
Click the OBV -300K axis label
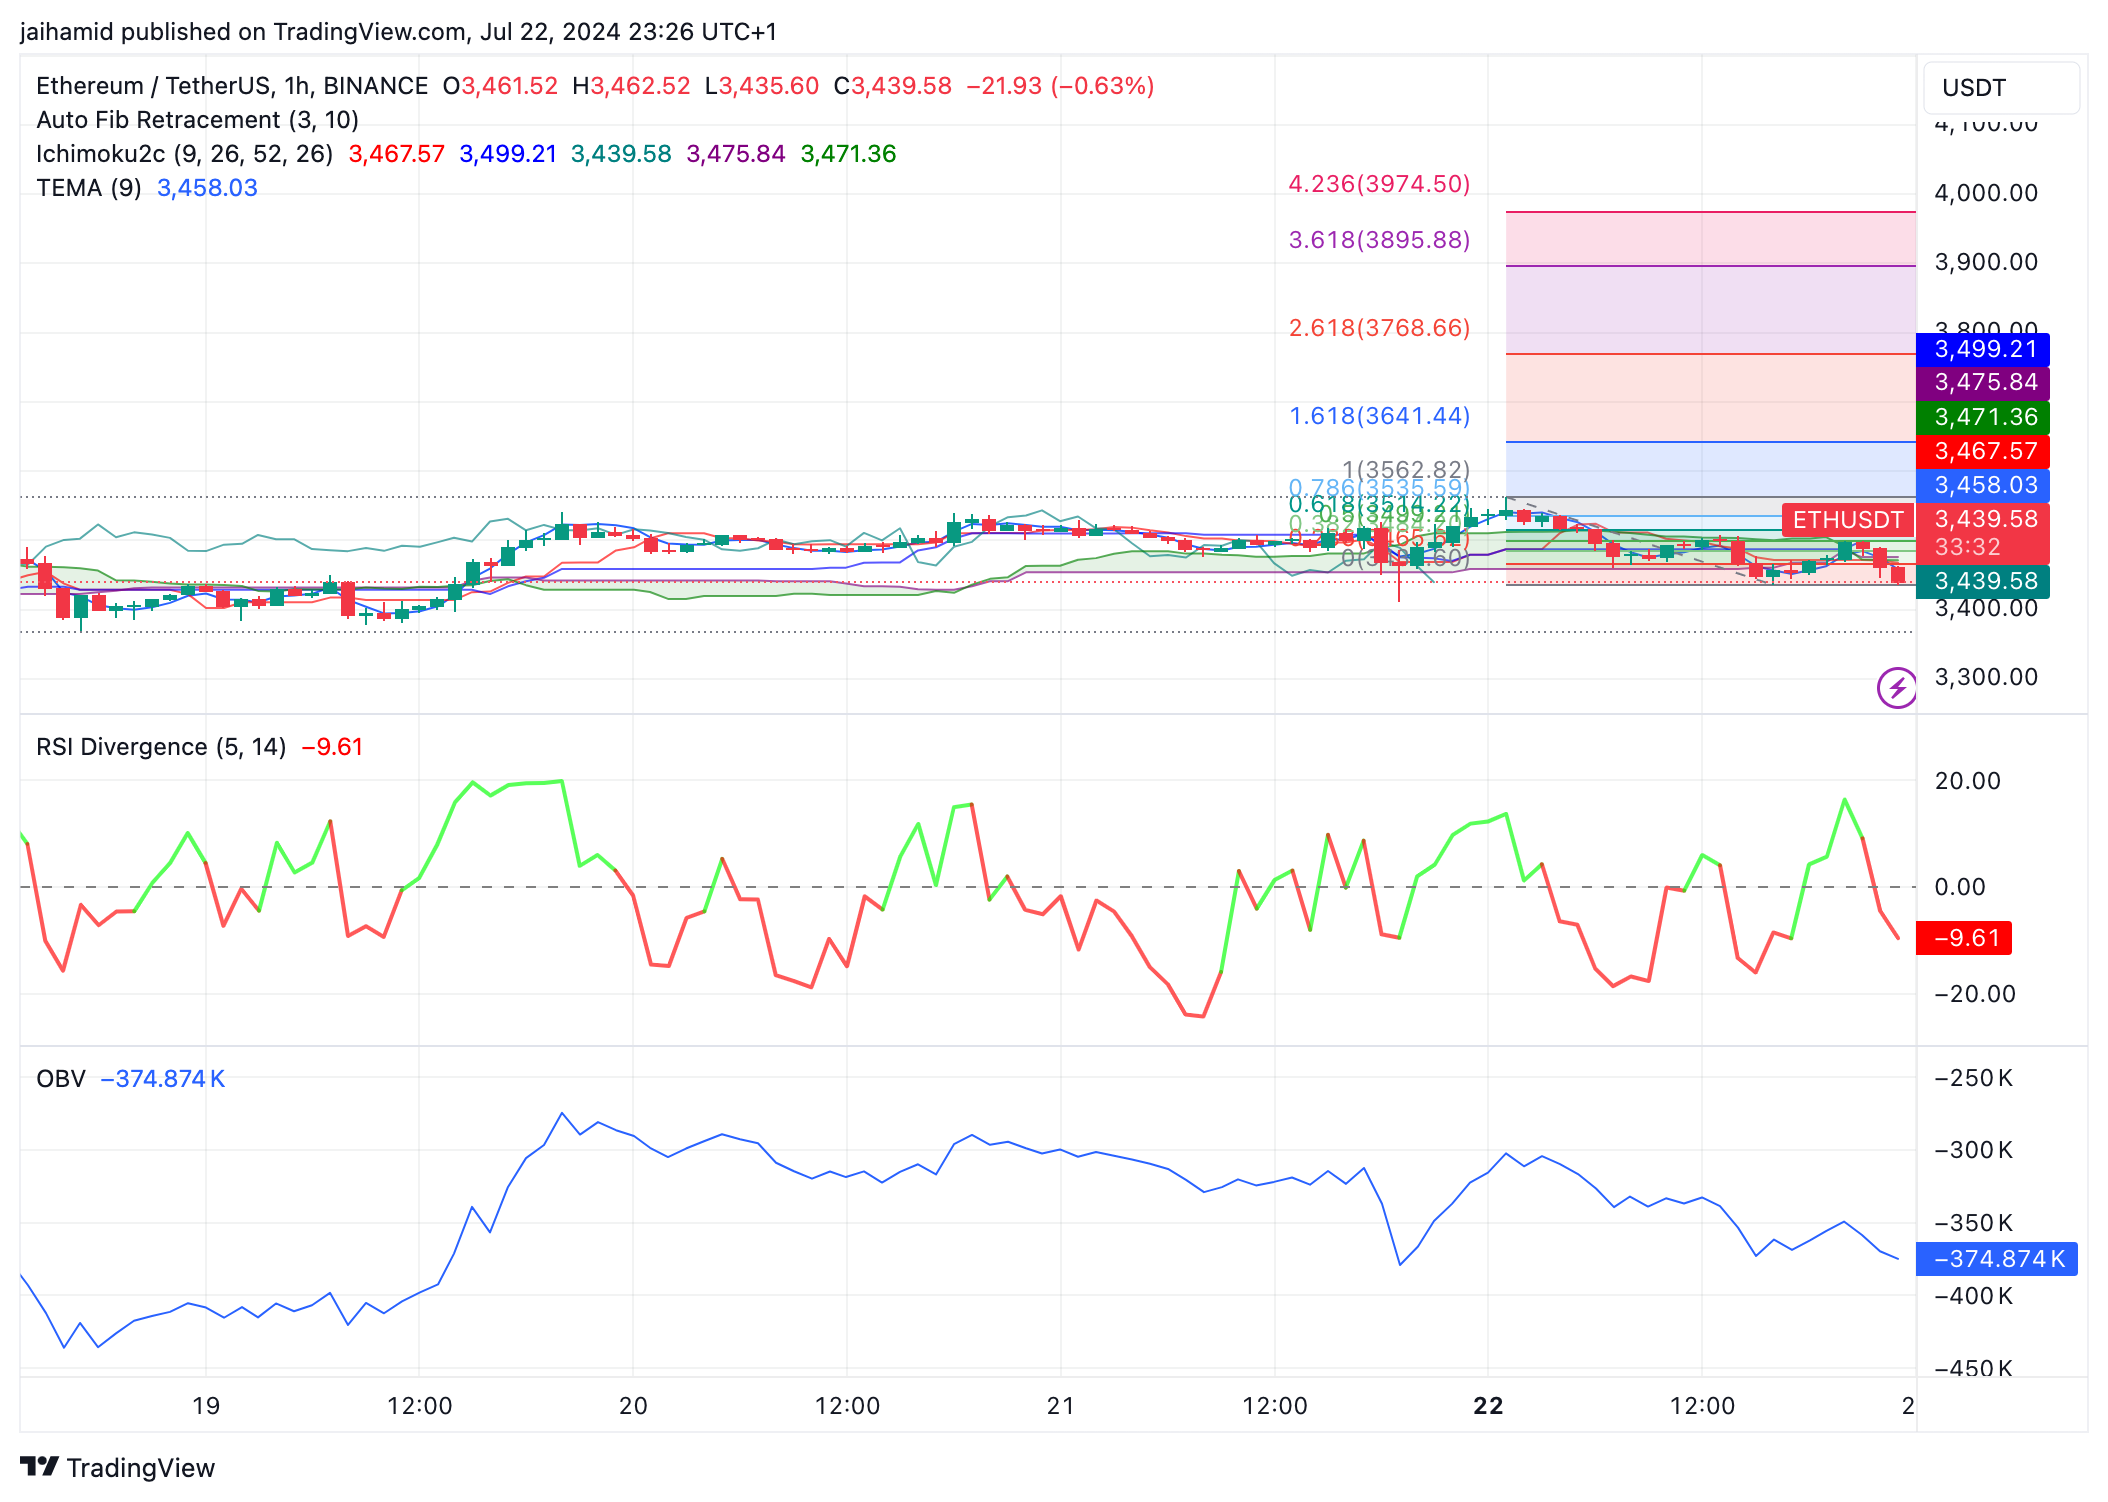[x=1974, y=1150]
